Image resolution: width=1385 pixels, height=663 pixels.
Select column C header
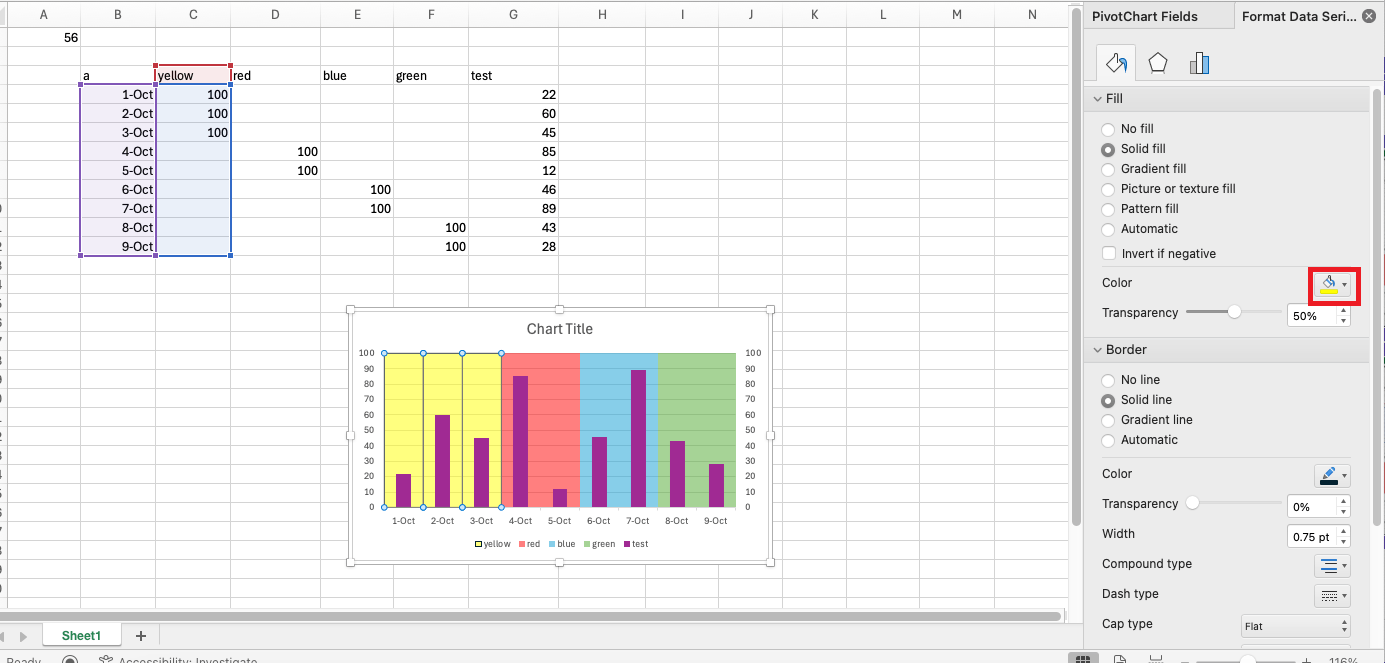pyautogui.click(x=193, y=14)
